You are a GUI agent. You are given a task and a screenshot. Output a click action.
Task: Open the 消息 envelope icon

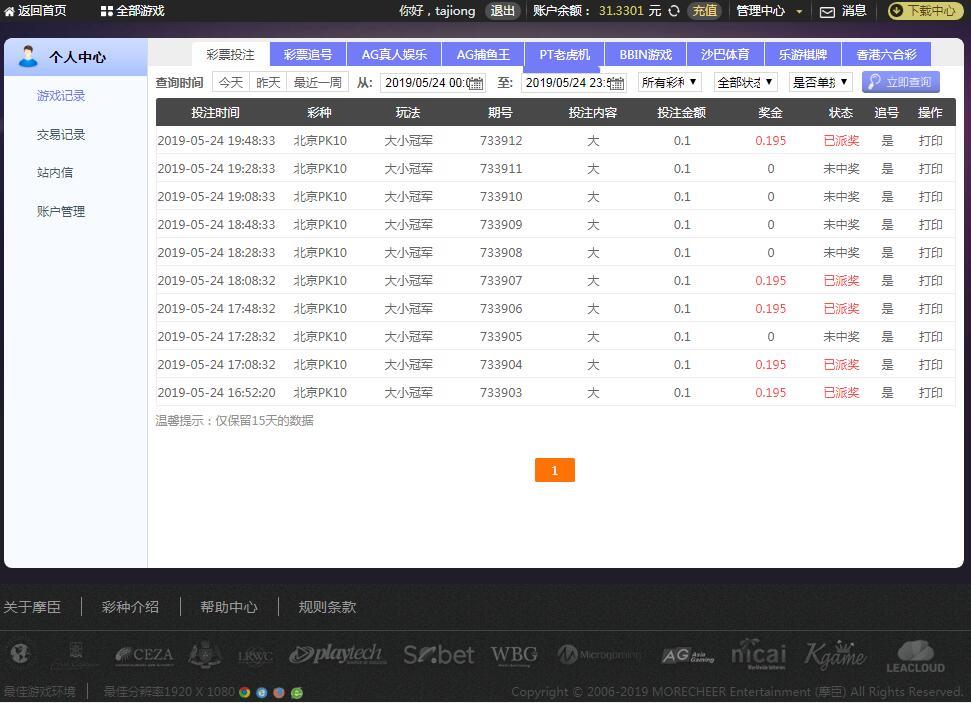click(827, 12)
